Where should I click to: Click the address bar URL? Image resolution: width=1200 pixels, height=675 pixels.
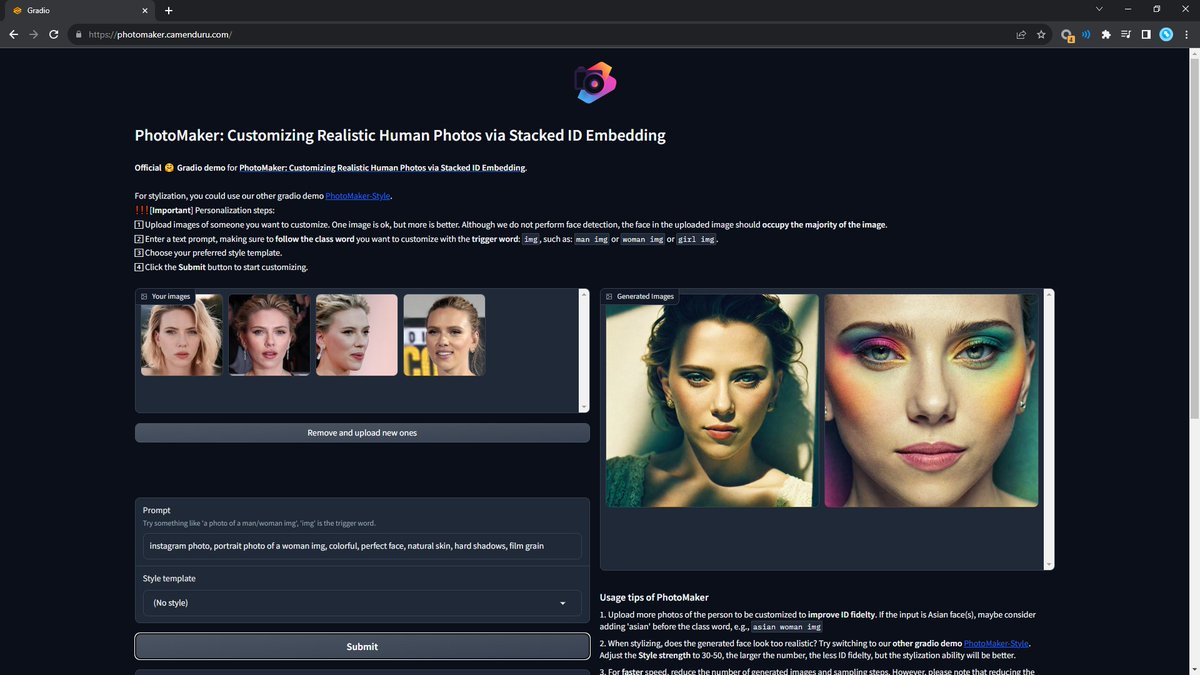click(x=160, y=34)
